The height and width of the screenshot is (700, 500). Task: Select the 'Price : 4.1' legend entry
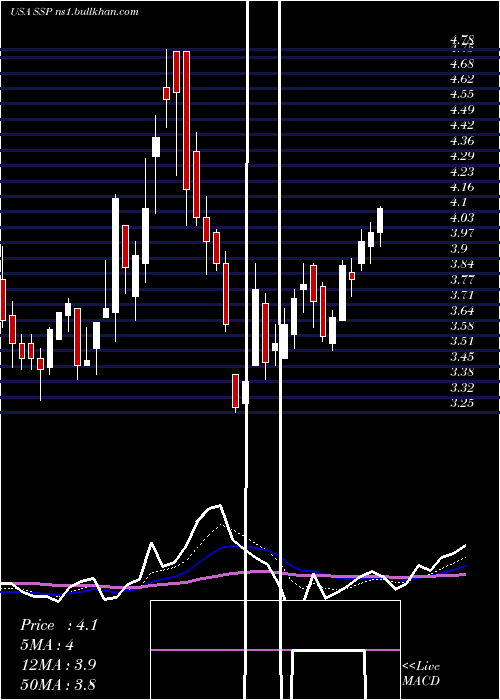point(59,625)
